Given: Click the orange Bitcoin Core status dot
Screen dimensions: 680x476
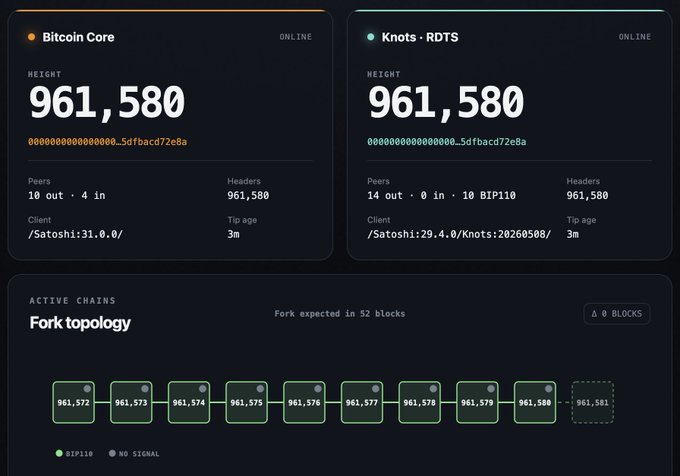Looking at the screenshot, I should point(31,37).
